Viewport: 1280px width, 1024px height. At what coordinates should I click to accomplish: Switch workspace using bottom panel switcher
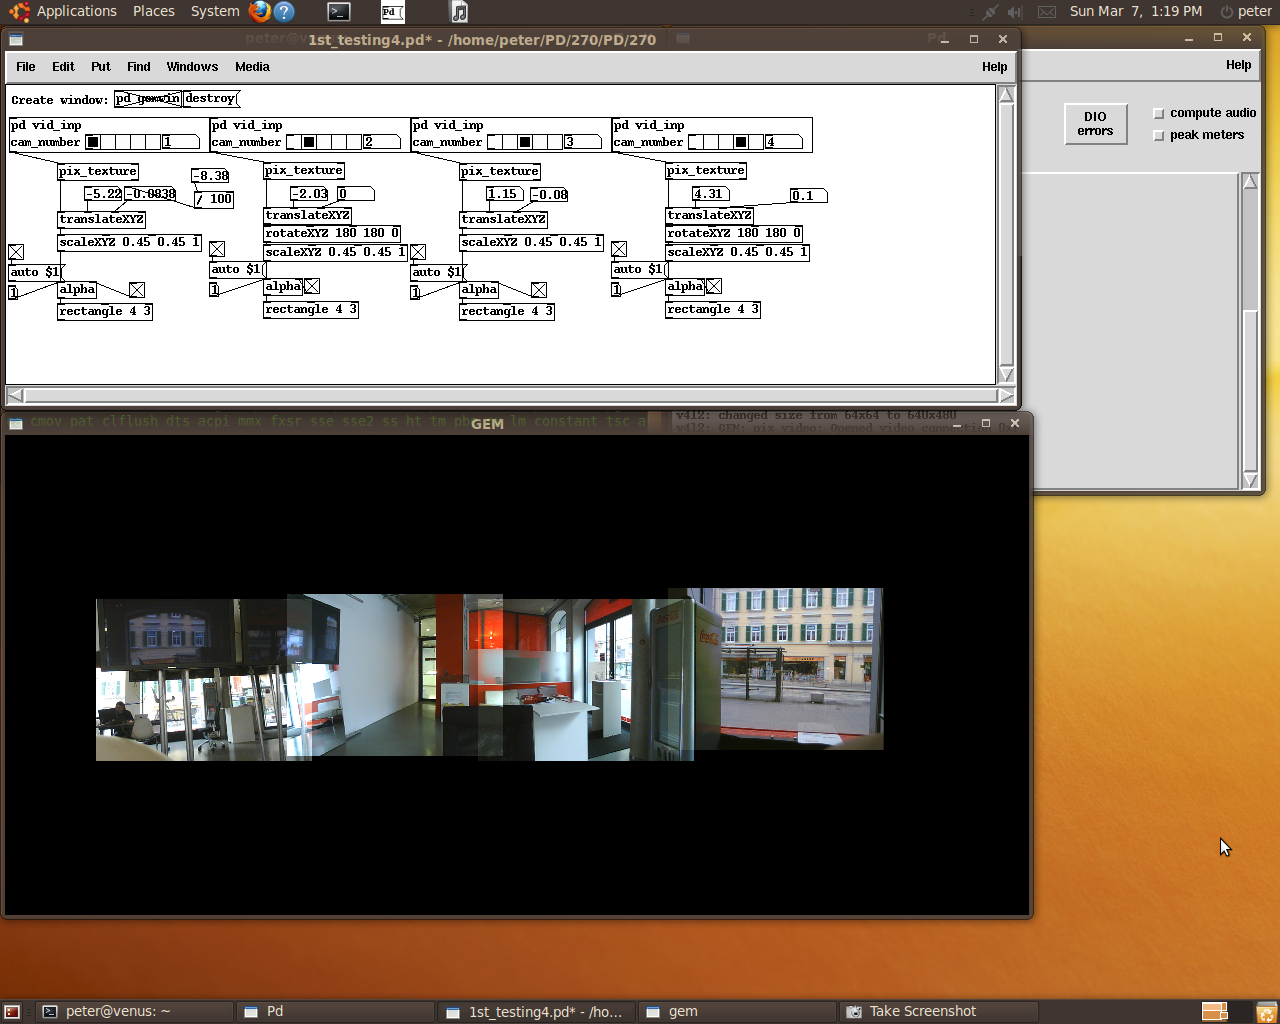1215,1012
